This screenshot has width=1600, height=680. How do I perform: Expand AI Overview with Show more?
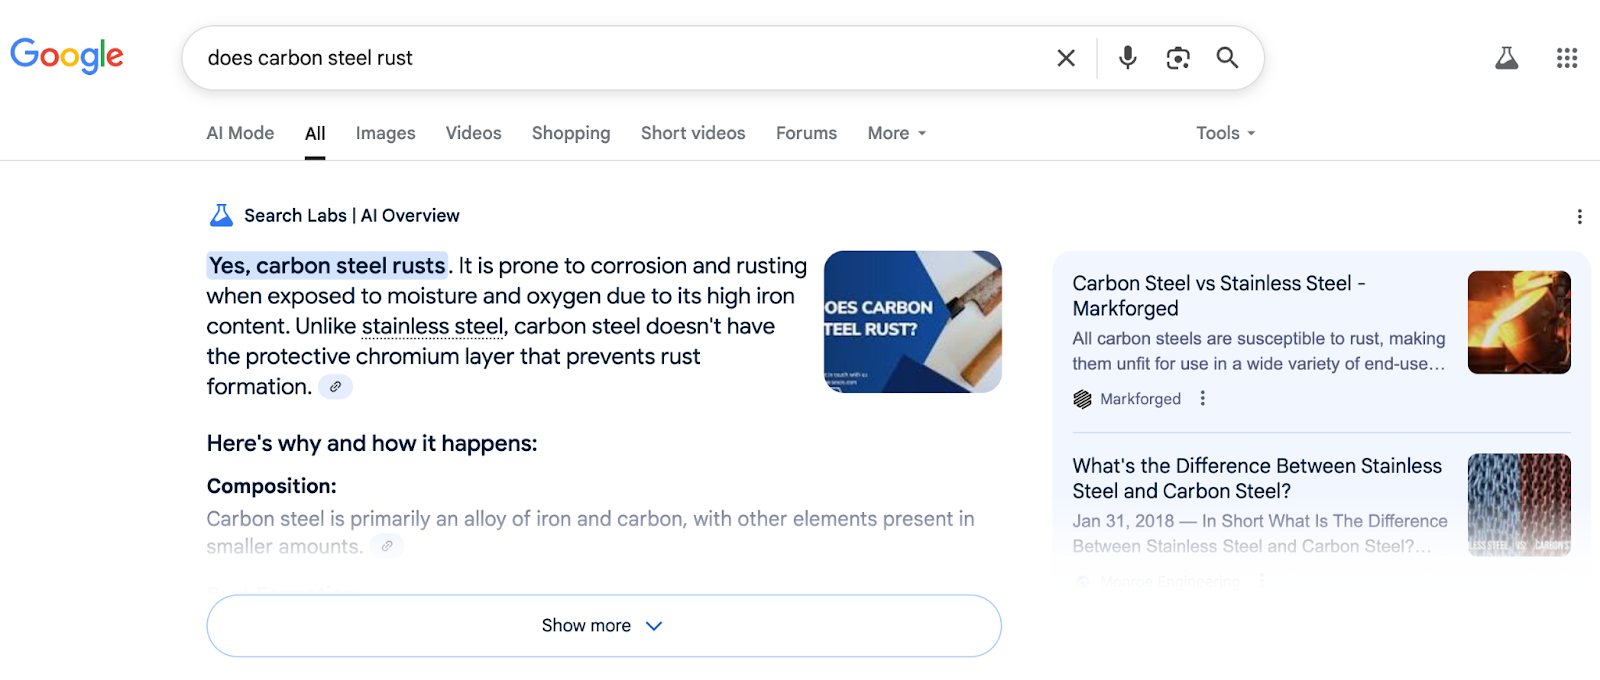coord(603,626)
